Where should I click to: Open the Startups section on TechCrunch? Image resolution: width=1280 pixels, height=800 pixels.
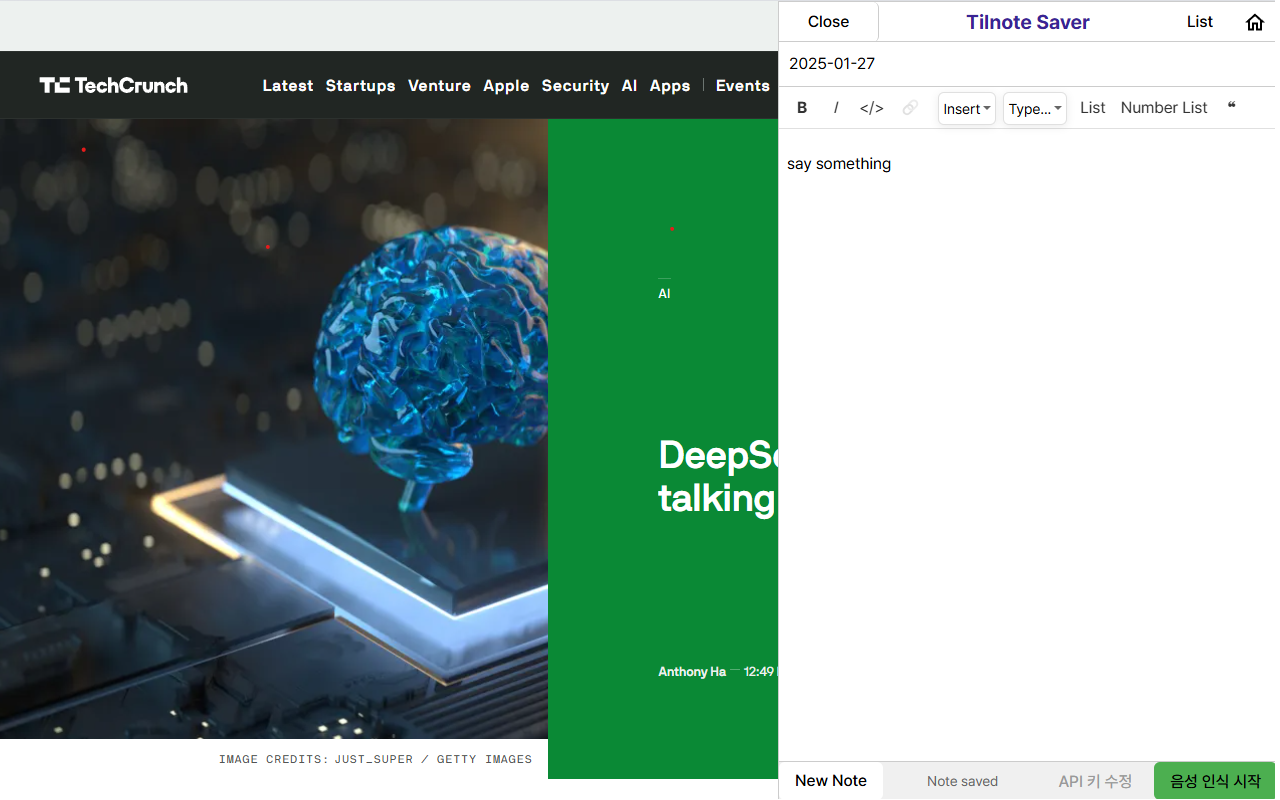[x=360, y=86]
